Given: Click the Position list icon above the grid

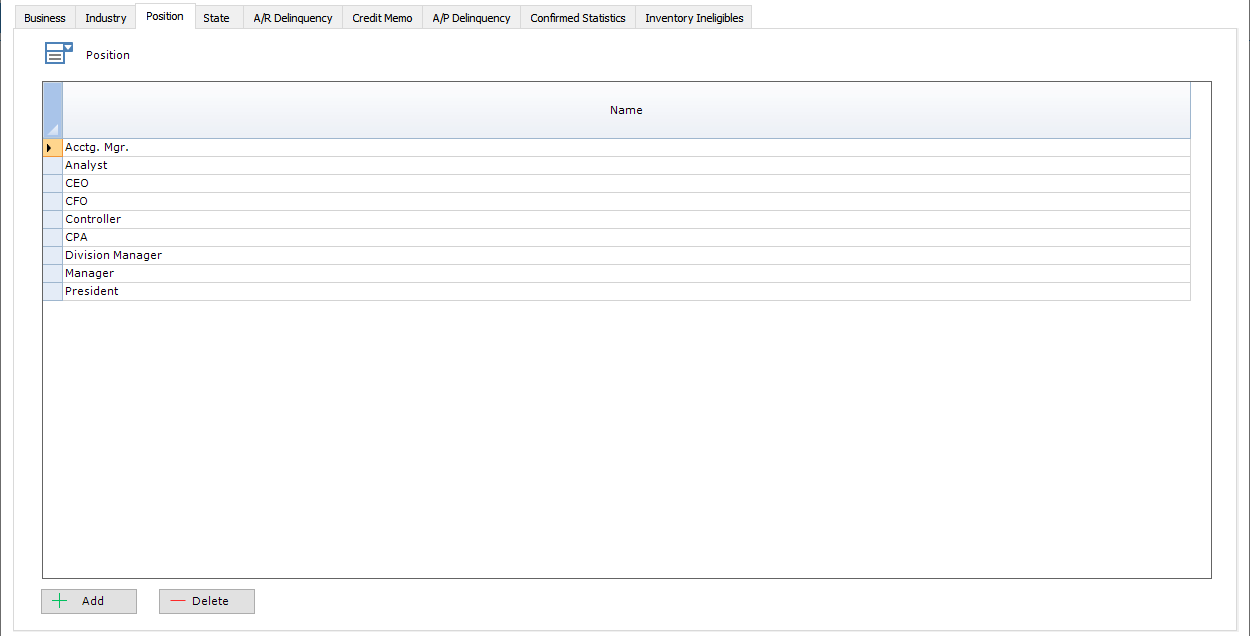Looking at the screenshot, I should point(58,52).
